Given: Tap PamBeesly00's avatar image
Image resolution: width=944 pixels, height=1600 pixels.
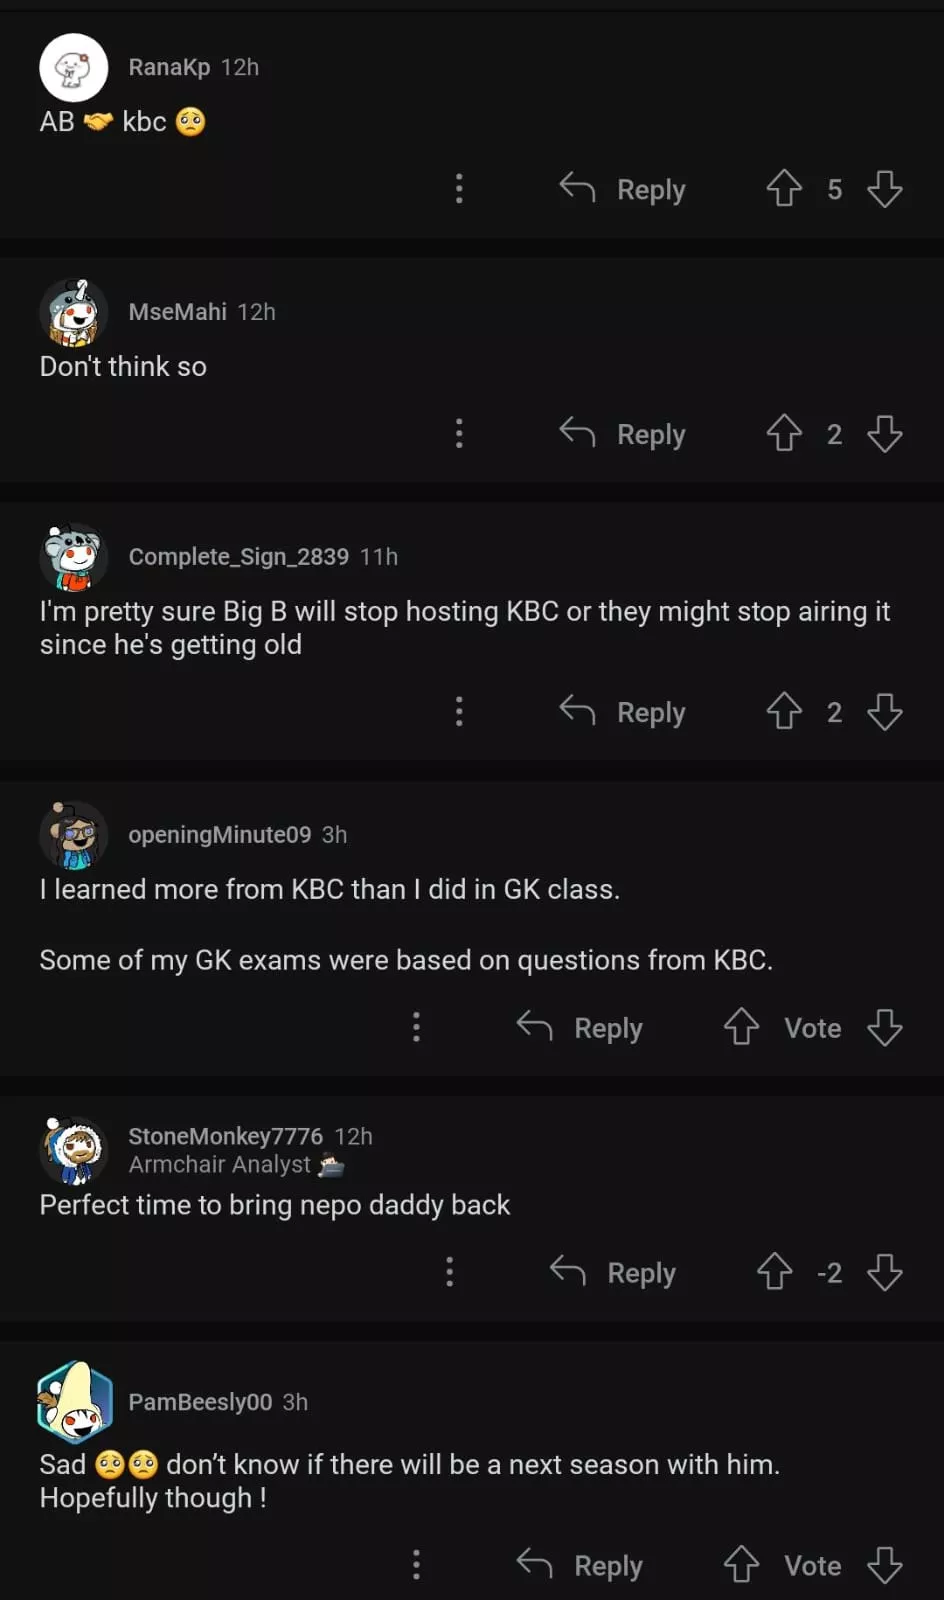Looking at the screenshot, I should coord(74,1400).
